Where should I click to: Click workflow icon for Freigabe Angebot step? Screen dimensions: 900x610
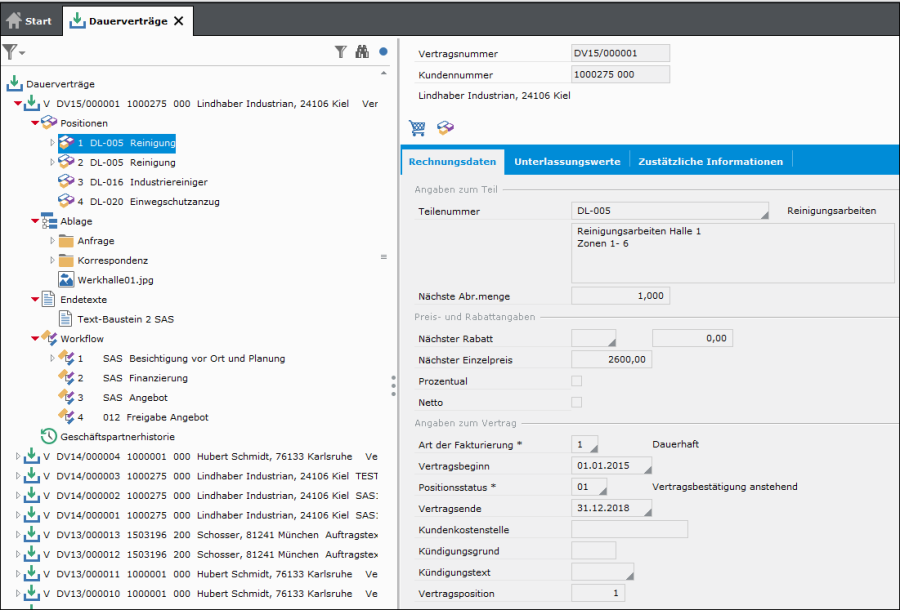click(x=66, y=417)
